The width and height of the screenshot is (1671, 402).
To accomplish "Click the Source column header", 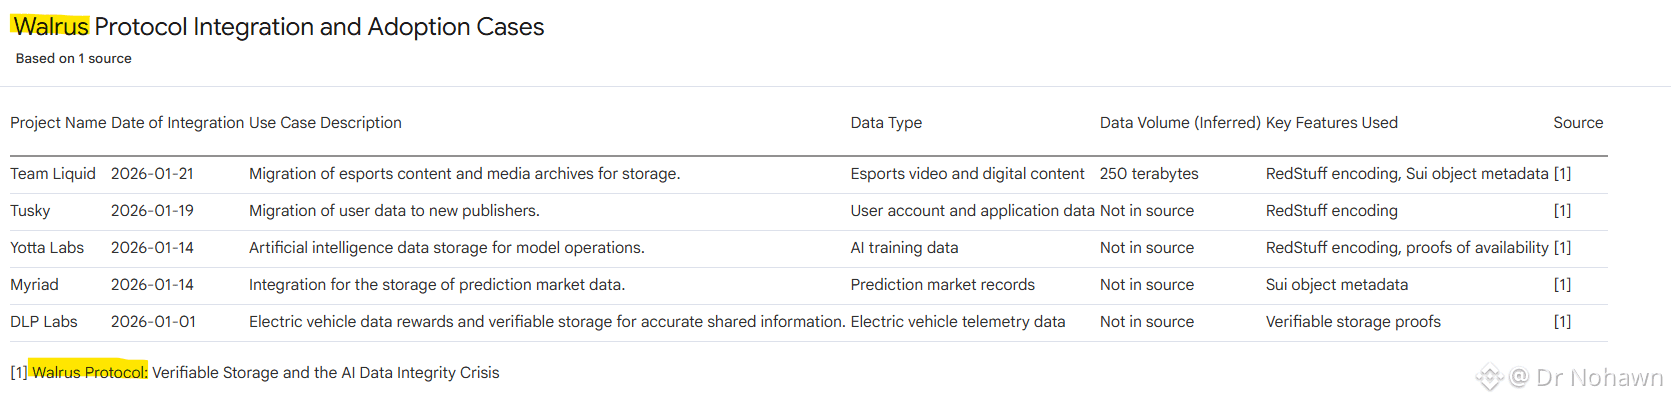I will coord(1578,123).
